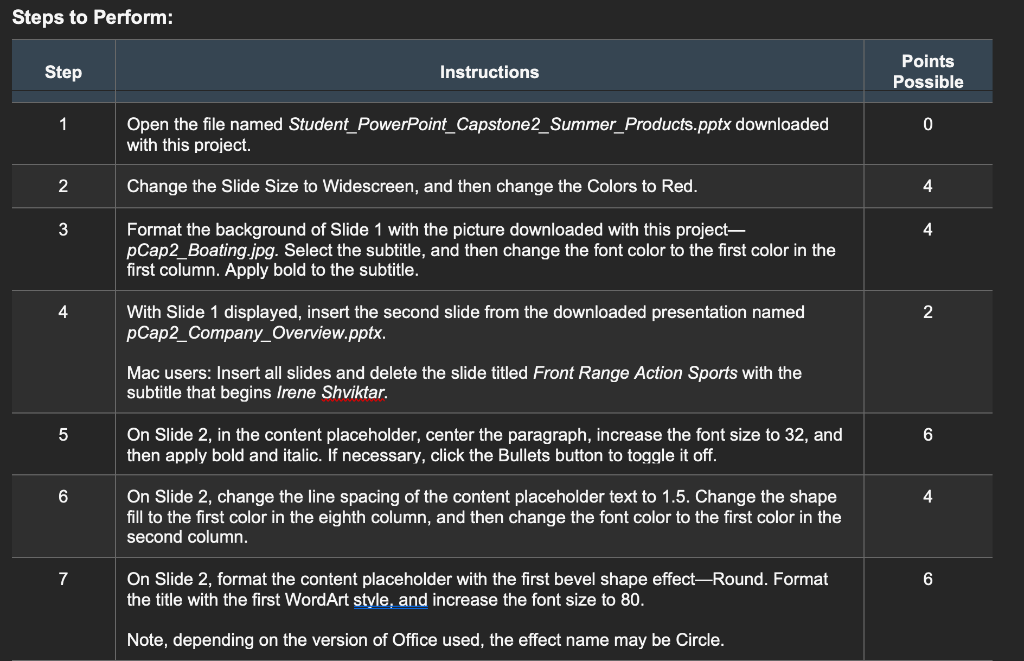1024x661 pixels.
Task: Click the "Step" column header
Action: pos(63,72)
